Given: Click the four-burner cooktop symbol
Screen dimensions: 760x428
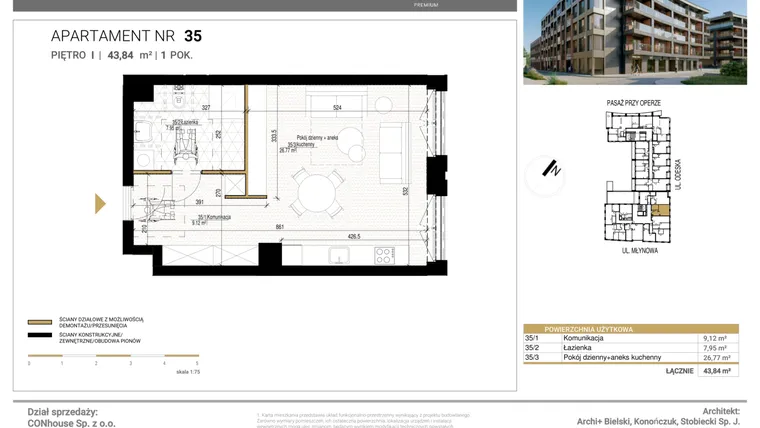Looking at the screenshot, I should click(x=384, y=255).
